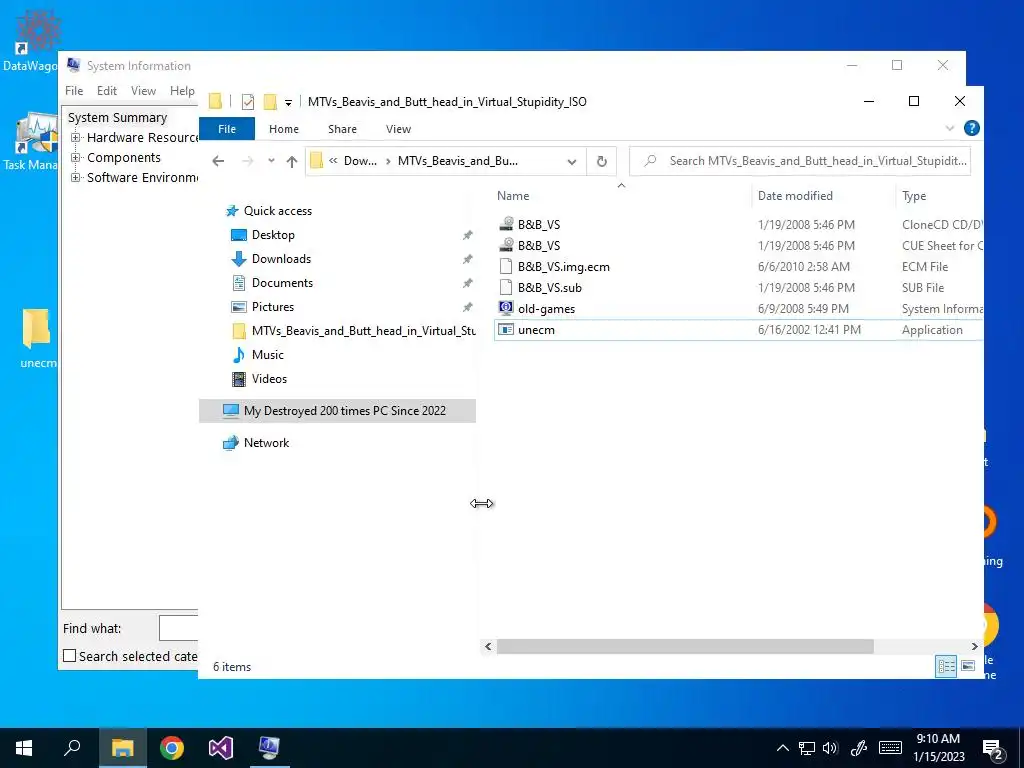Image resolution: width=1024 pixels, height=768 pixels.
Task: Open address bar history dropdown
Action: tap(571, 161)
